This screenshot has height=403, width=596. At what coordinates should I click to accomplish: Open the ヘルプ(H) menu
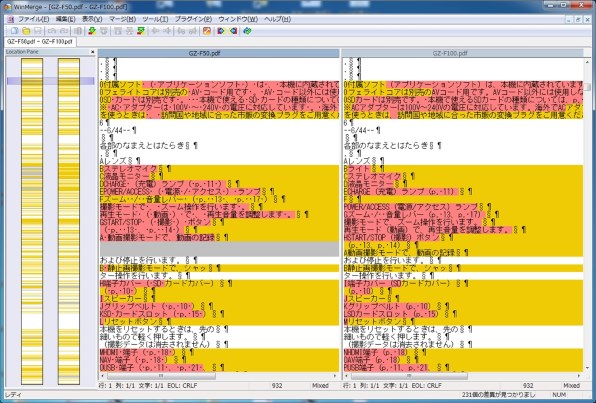coord(277,19)
